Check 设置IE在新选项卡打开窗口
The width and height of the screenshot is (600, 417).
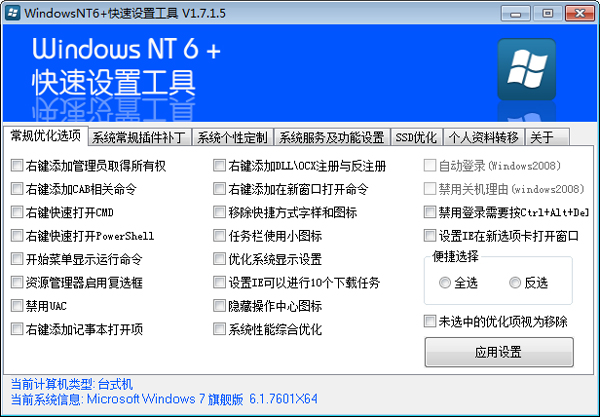coord(430,236)
